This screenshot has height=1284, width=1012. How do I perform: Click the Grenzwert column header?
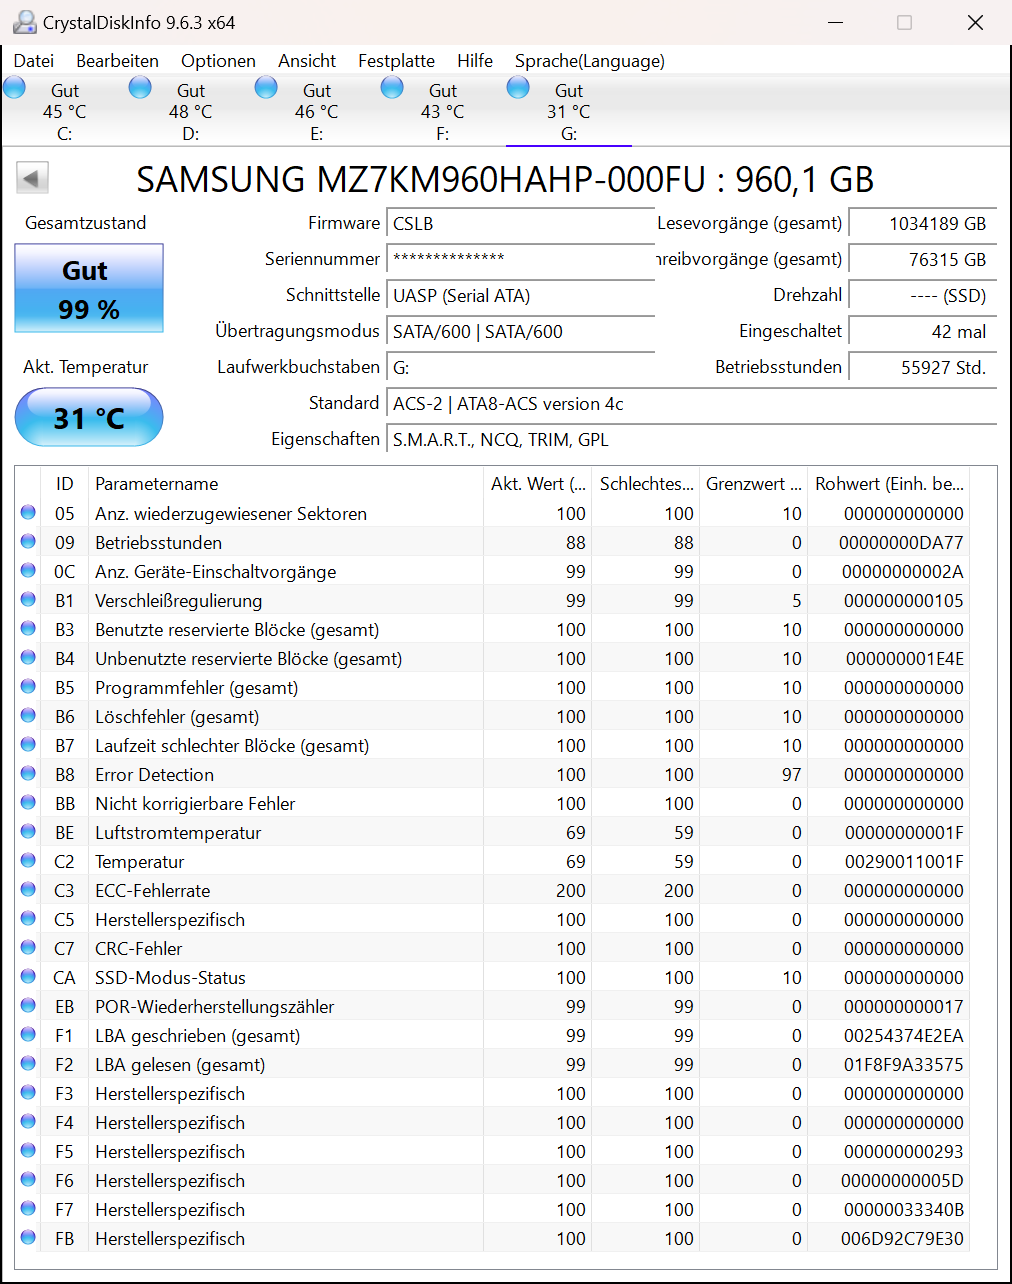(754, 483)
